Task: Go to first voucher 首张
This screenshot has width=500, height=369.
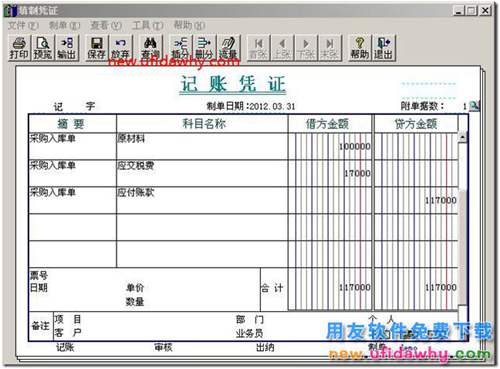Action: (258, 48)
